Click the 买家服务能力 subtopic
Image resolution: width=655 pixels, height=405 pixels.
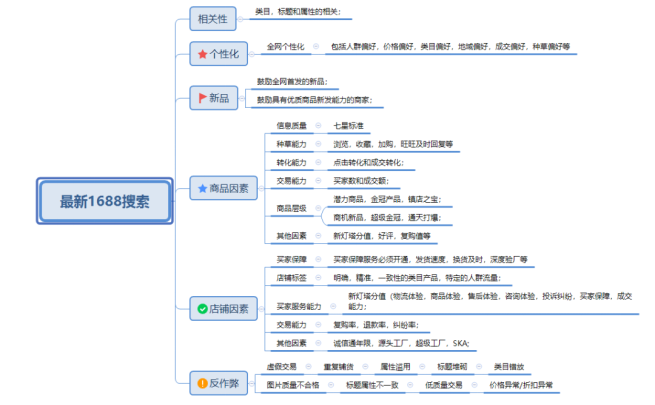click(298, 305)
